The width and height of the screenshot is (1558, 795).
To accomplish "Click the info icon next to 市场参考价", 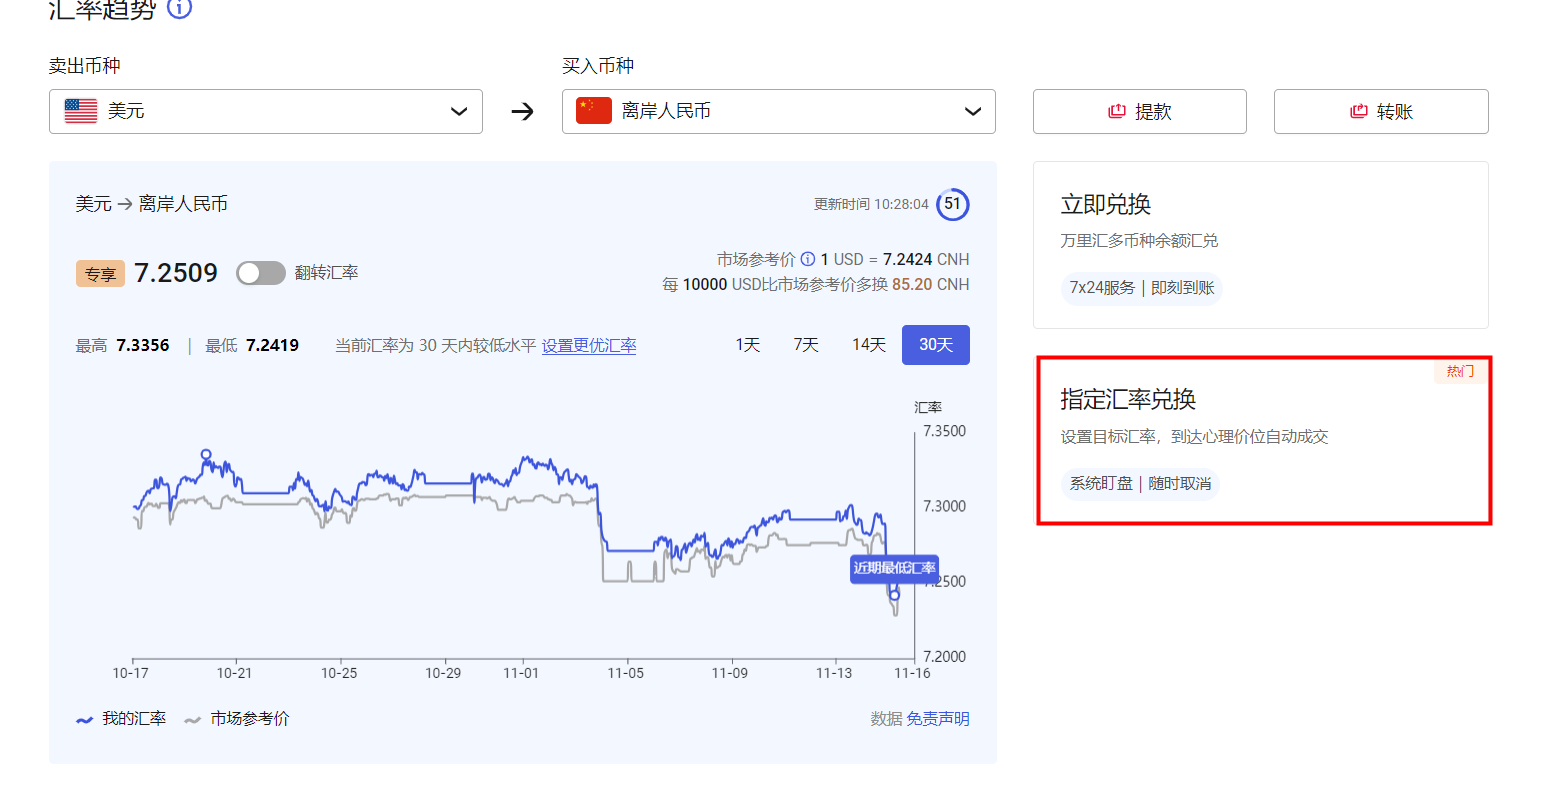I will 807,258.
